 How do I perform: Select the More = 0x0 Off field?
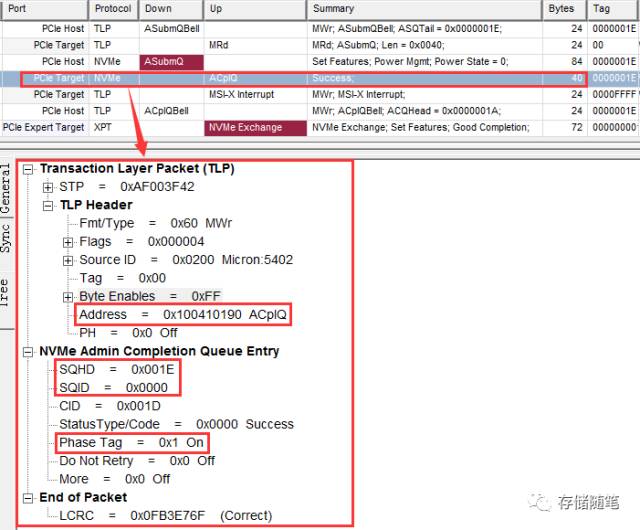pos(114,479)
